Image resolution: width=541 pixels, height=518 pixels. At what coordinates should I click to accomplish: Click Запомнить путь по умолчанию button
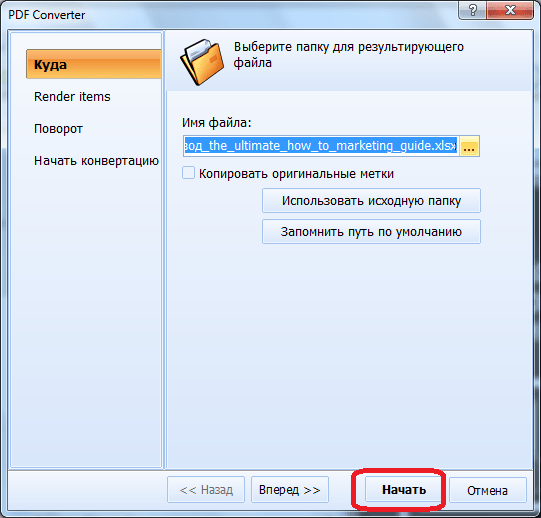(x=371, y=232)
